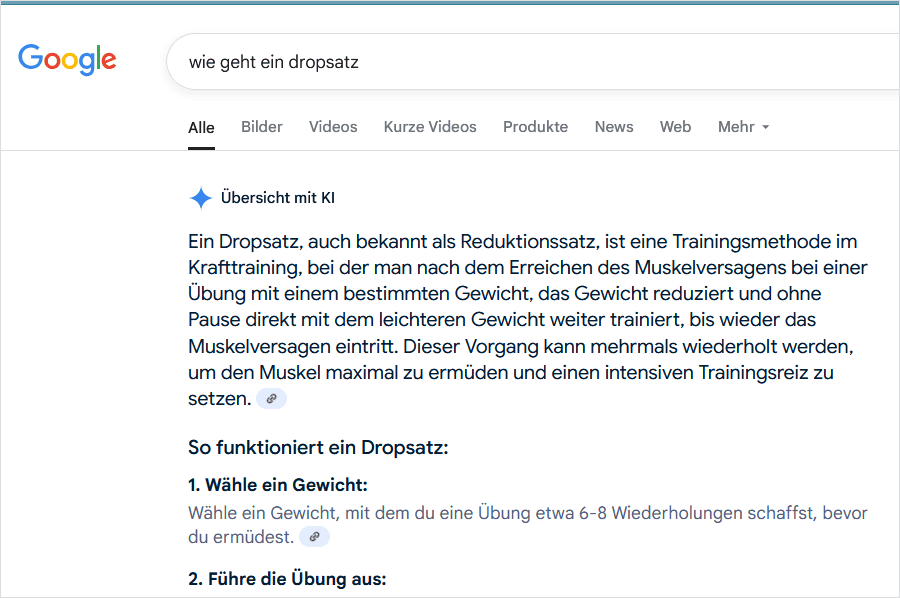The image size is (900, 598).
Task: Click the step '2. Führe die Übung aus:'
Action: [x=287, y=578]
